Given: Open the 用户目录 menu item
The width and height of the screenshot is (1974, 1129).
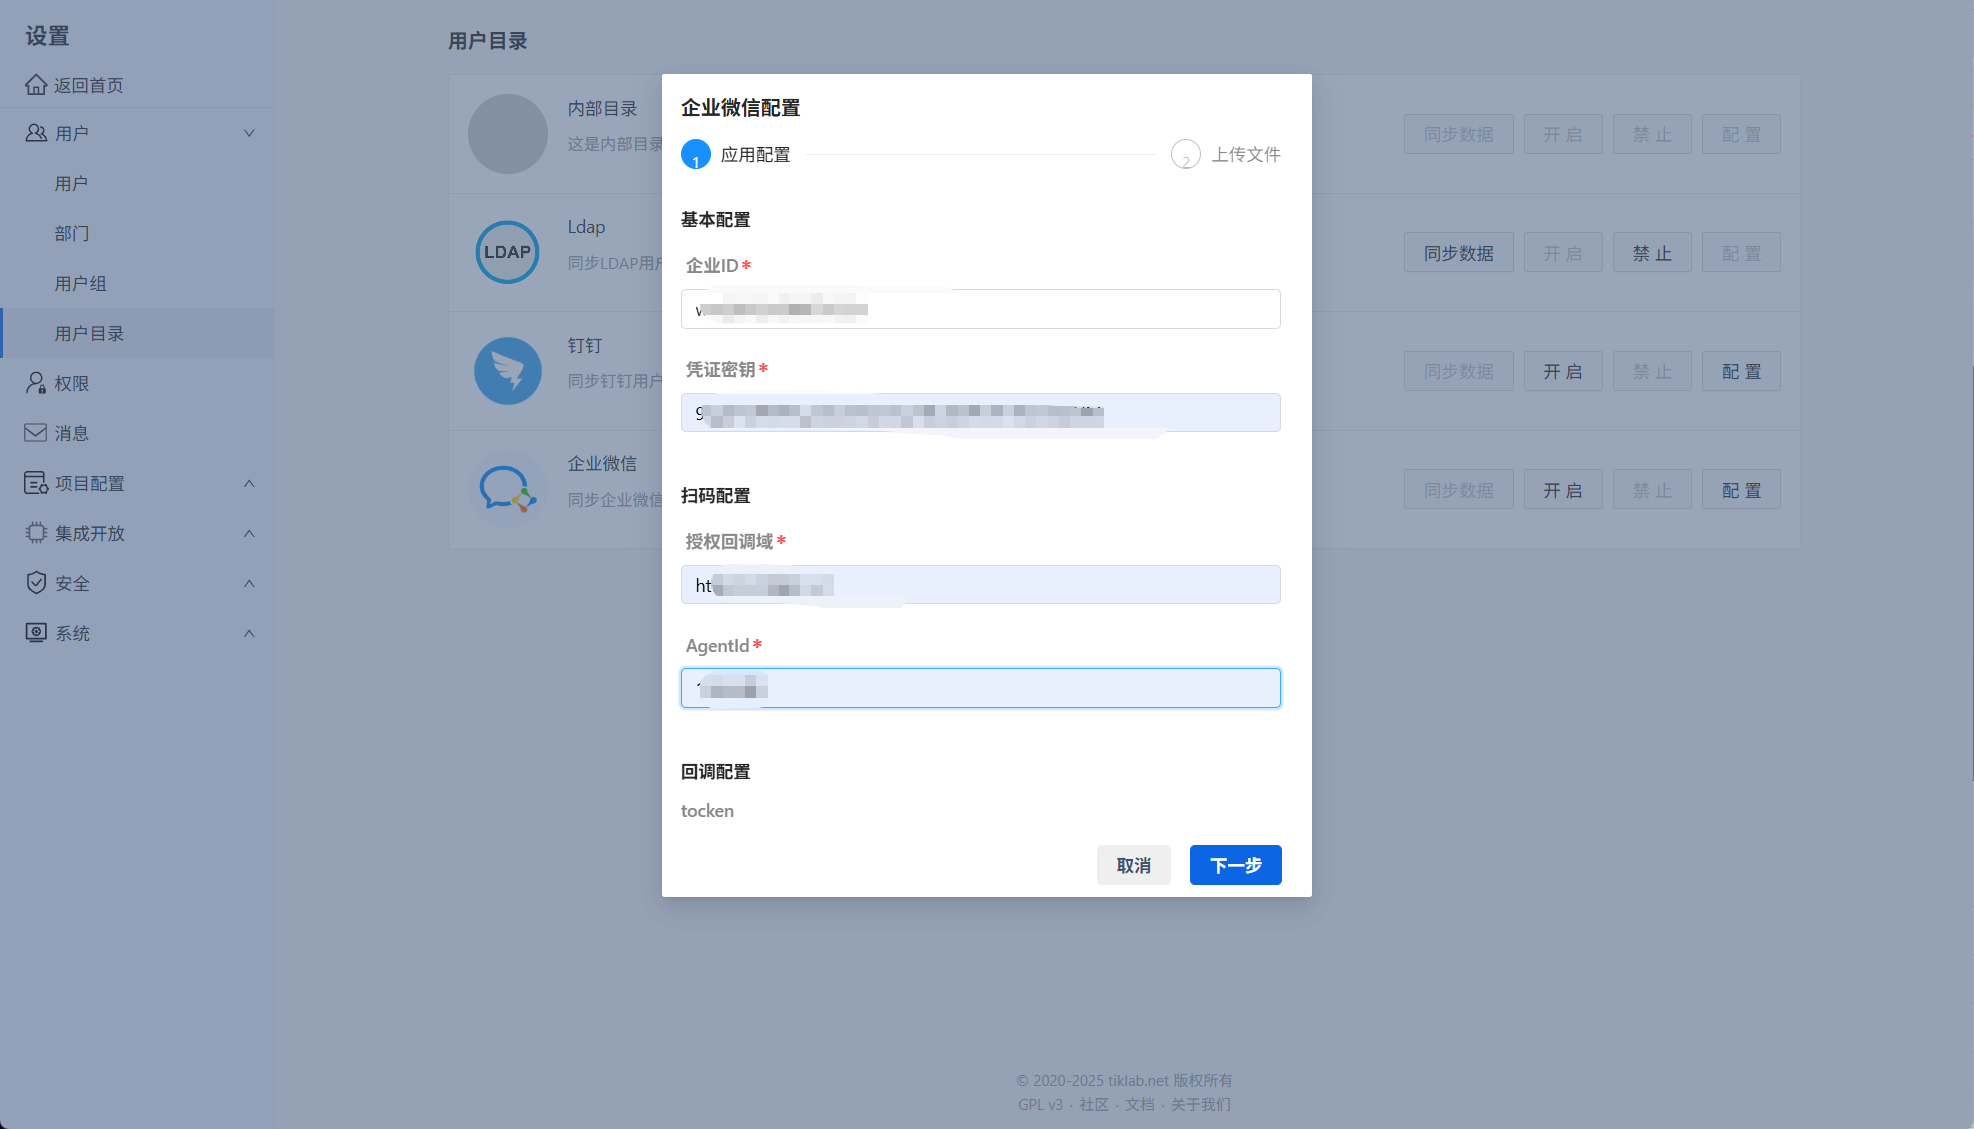Looking at the screenshot, I should 89,333.
